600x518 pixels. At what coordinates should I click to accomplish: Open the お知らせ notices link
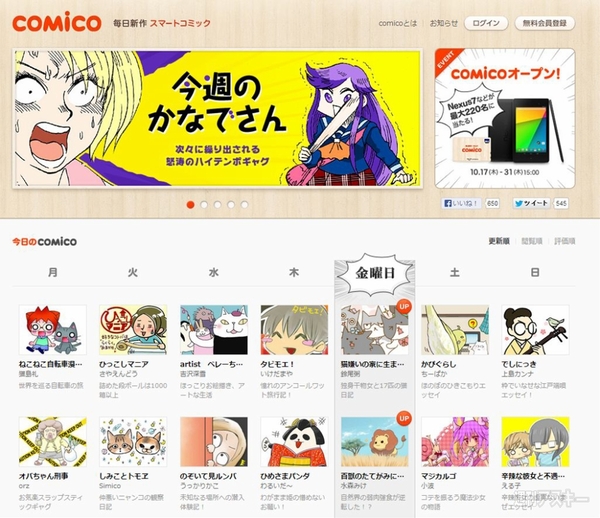coord(443,23)
